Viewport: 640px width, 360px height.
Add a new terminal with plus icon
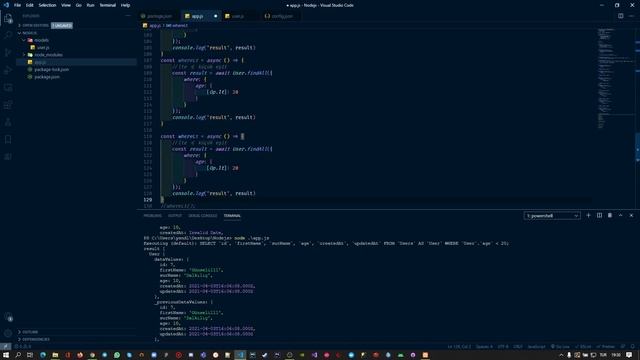point(588,216)
